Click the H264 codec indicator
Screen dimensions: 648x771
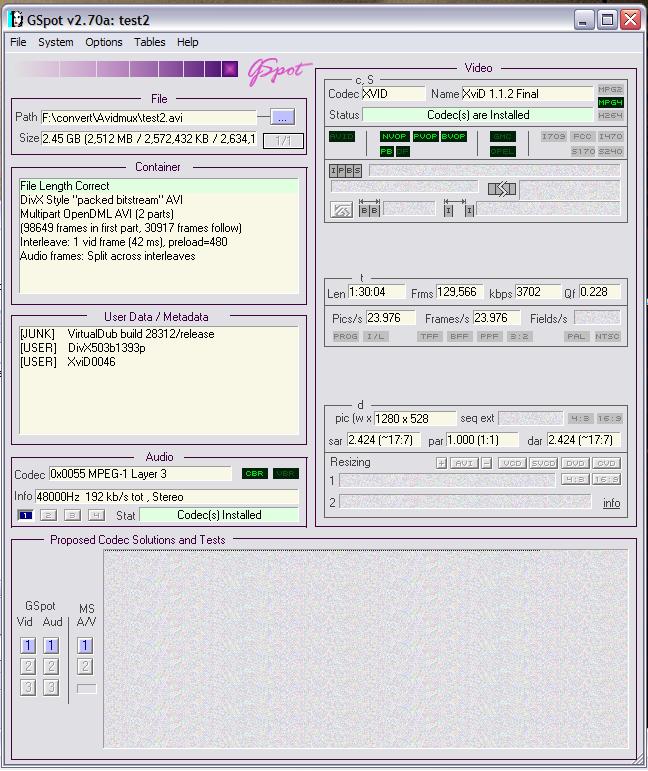(610, 116)
